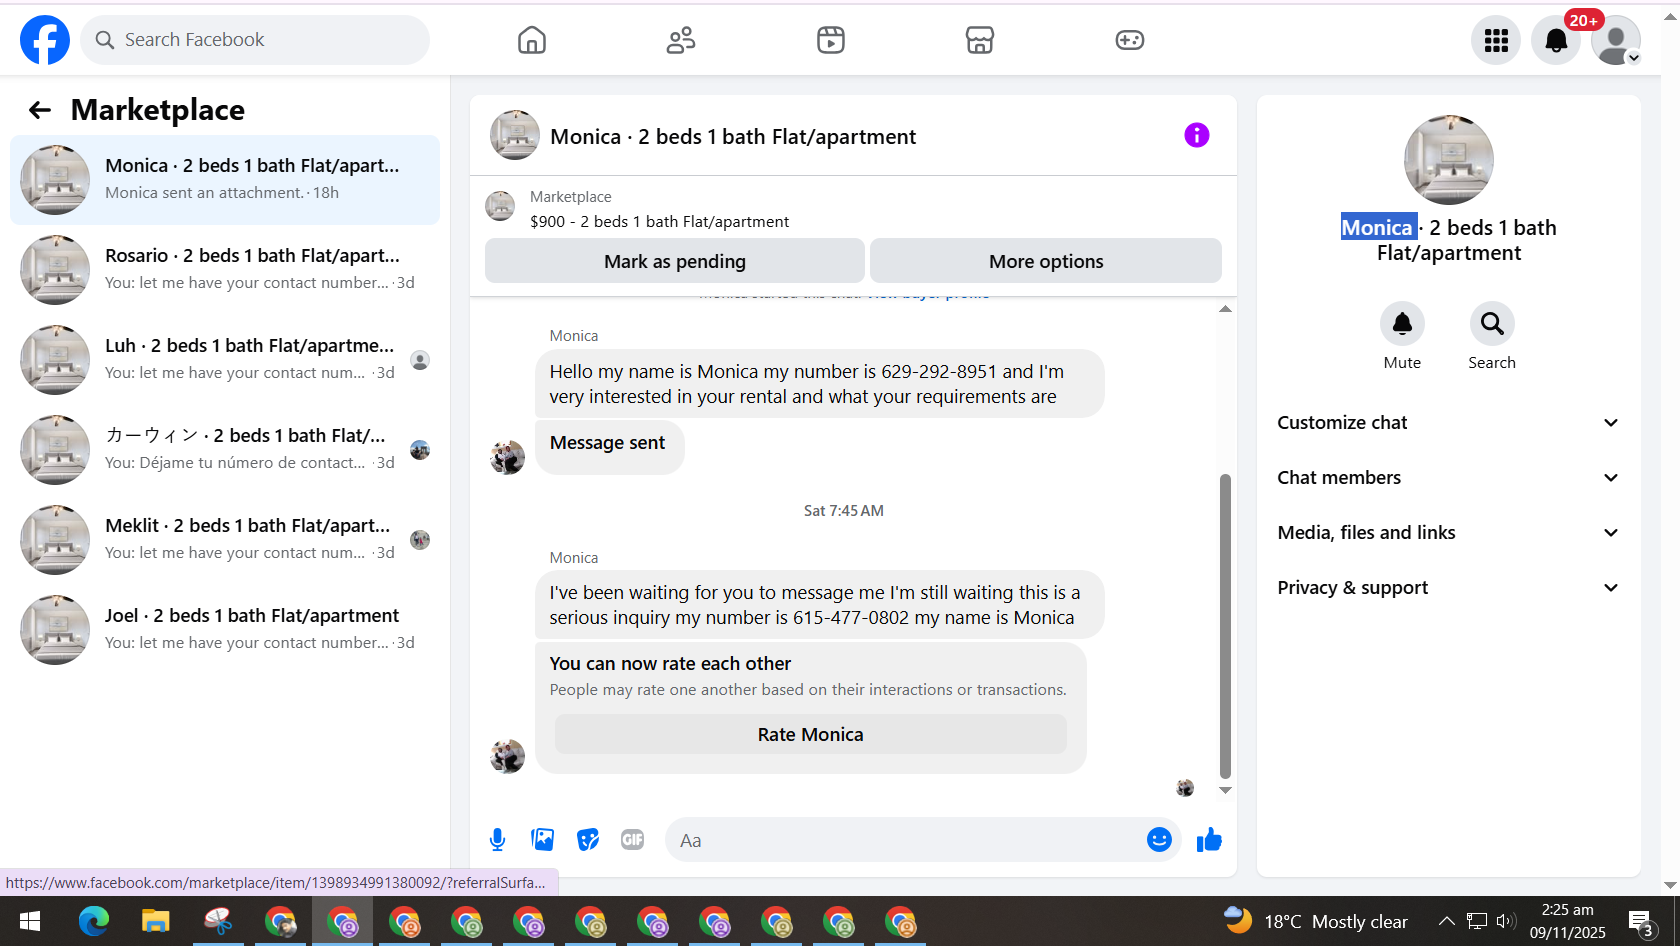Click Monica's message with 615 number
Viewport: 1680px width, 946px height.
[820, 605]
